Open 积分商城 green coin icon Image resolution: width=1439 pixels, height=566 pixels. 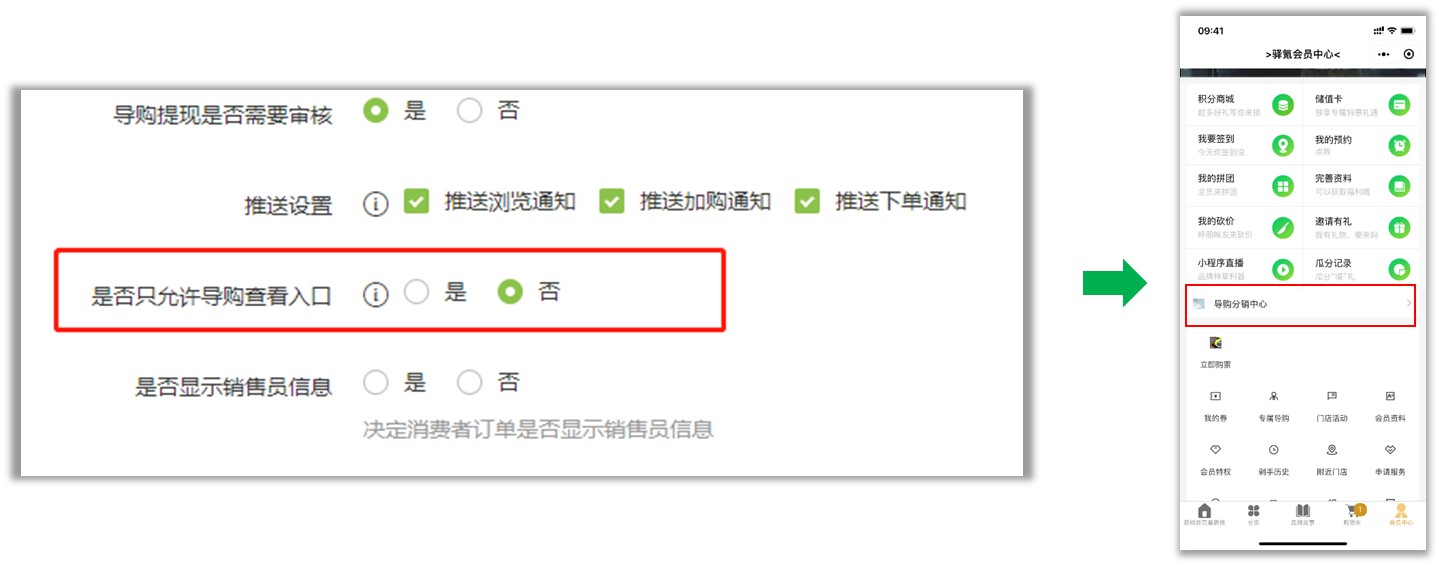(x=1282, y=105)
